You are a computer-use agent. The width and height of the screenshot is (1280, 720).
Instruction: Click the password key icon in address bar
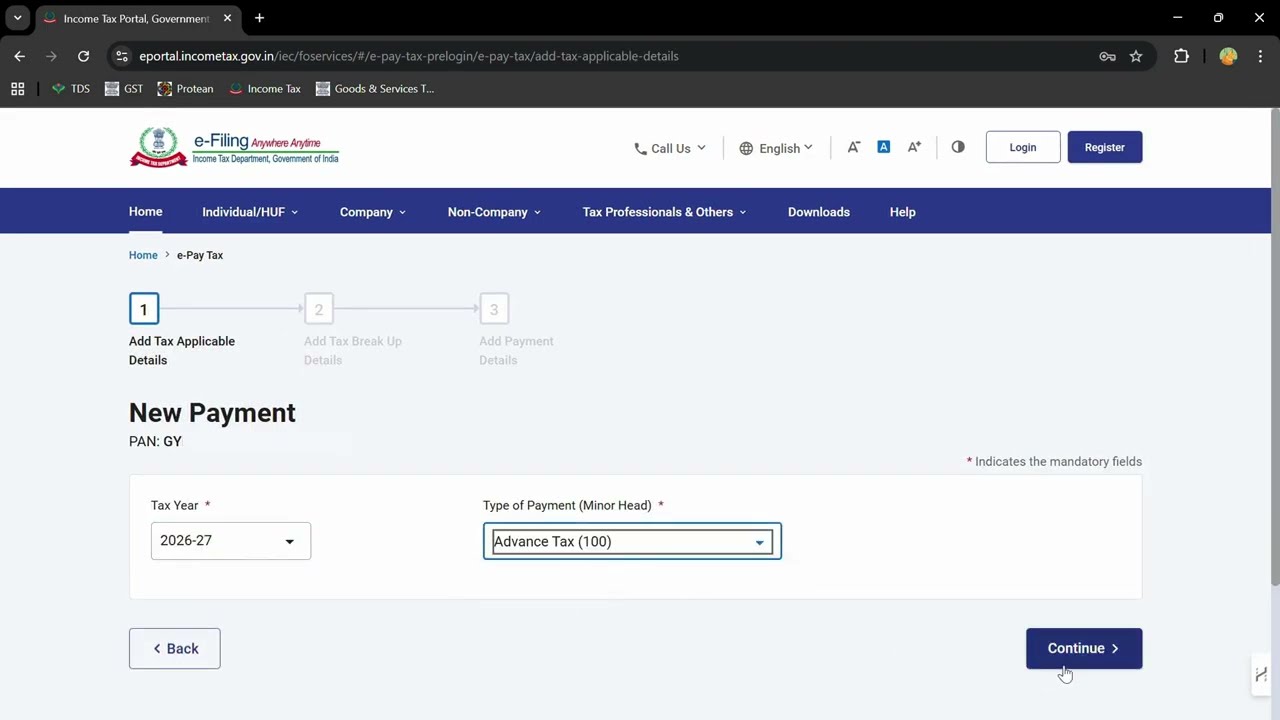pyautogui.click(x=1107, y=56)
